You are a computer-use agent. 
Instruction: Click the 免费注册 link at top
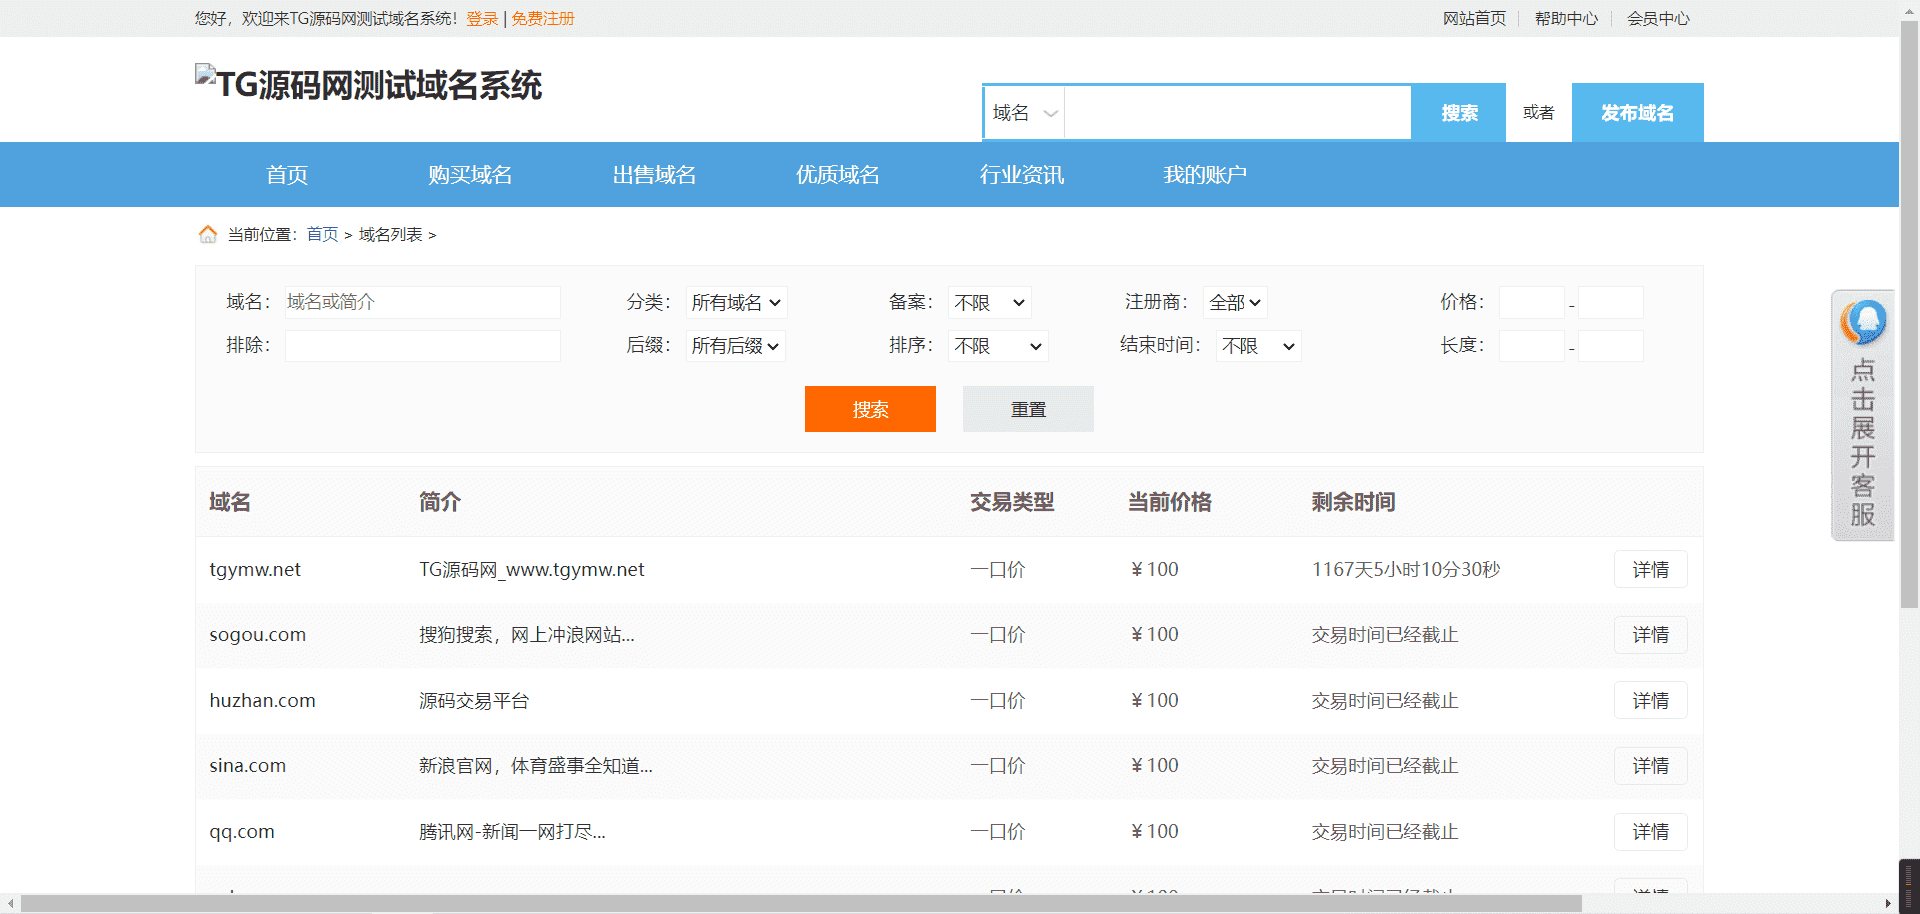coord(543,18)
